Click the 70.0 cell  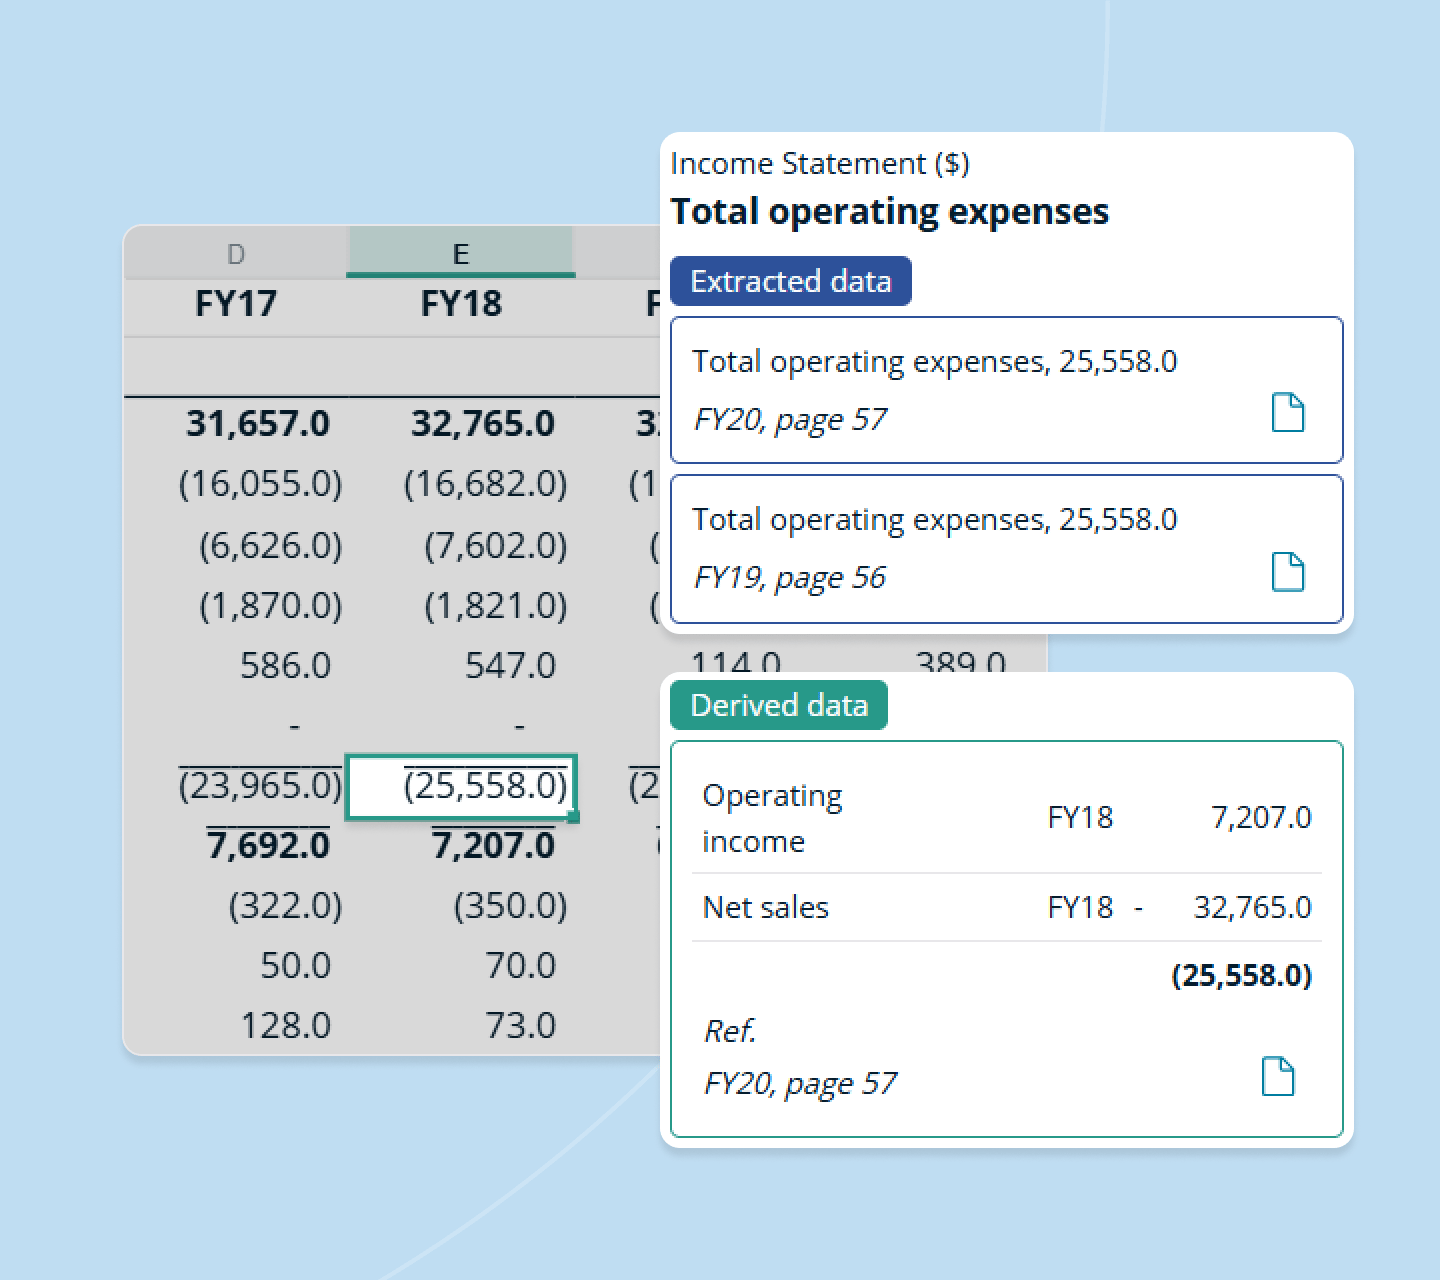click(x=521, y=965)
